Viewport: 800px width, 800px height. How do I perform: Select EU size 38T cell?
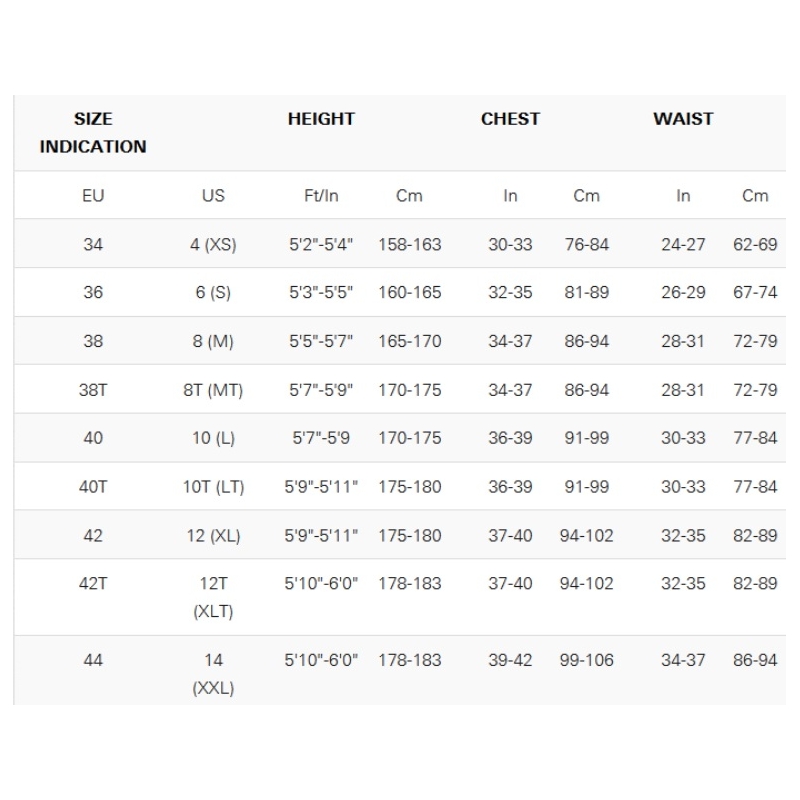[x=93, y=390]
